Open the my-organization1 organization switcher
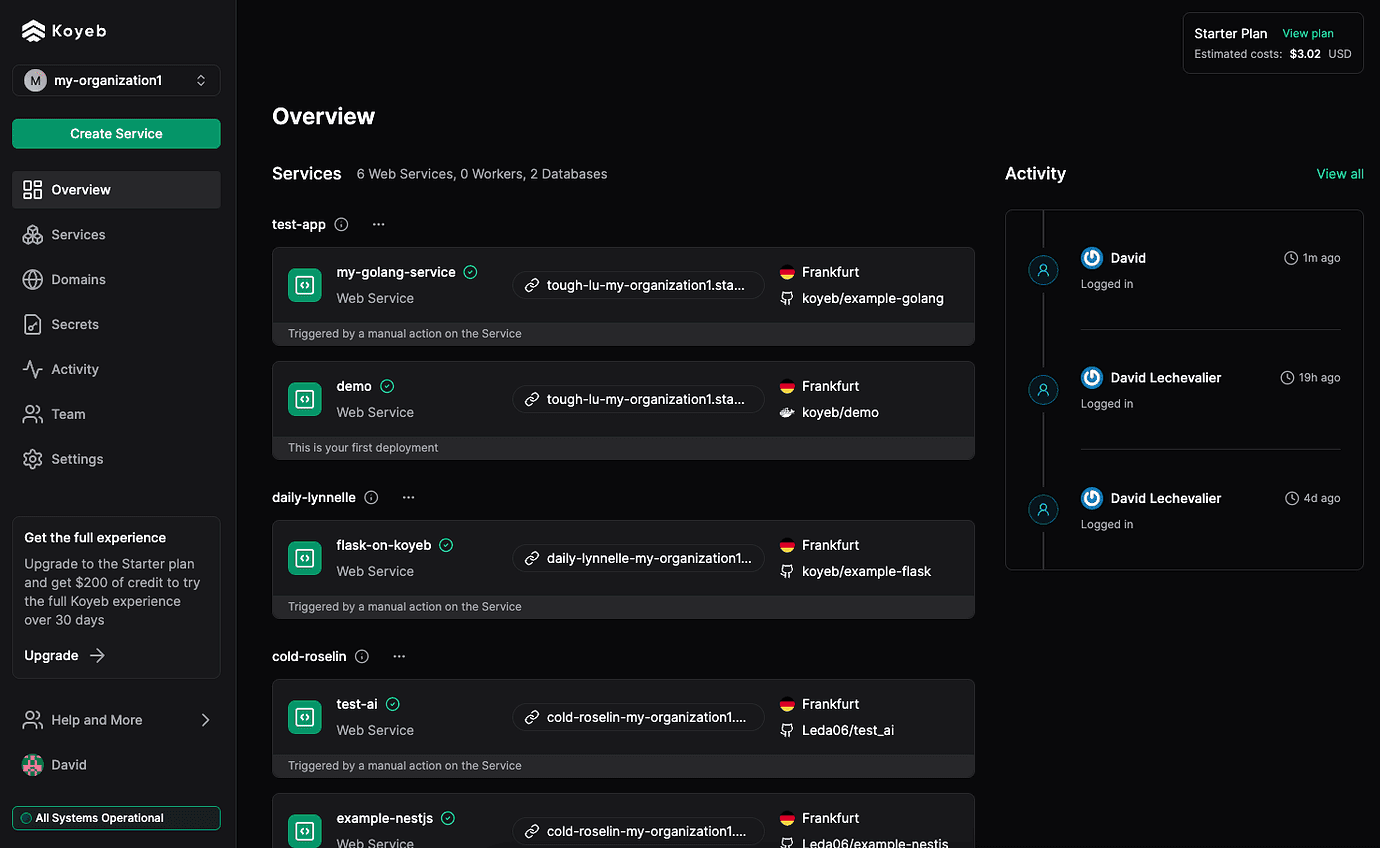The image size is (1380, 848). point(116,80)
